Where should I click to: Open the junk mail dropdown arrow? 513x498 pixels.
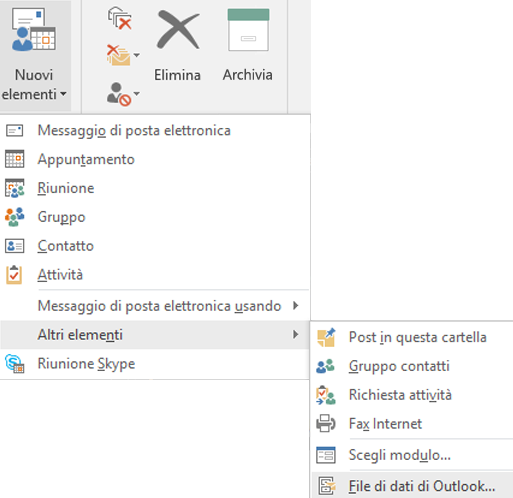pyautogui.click(x=137, y=94)
